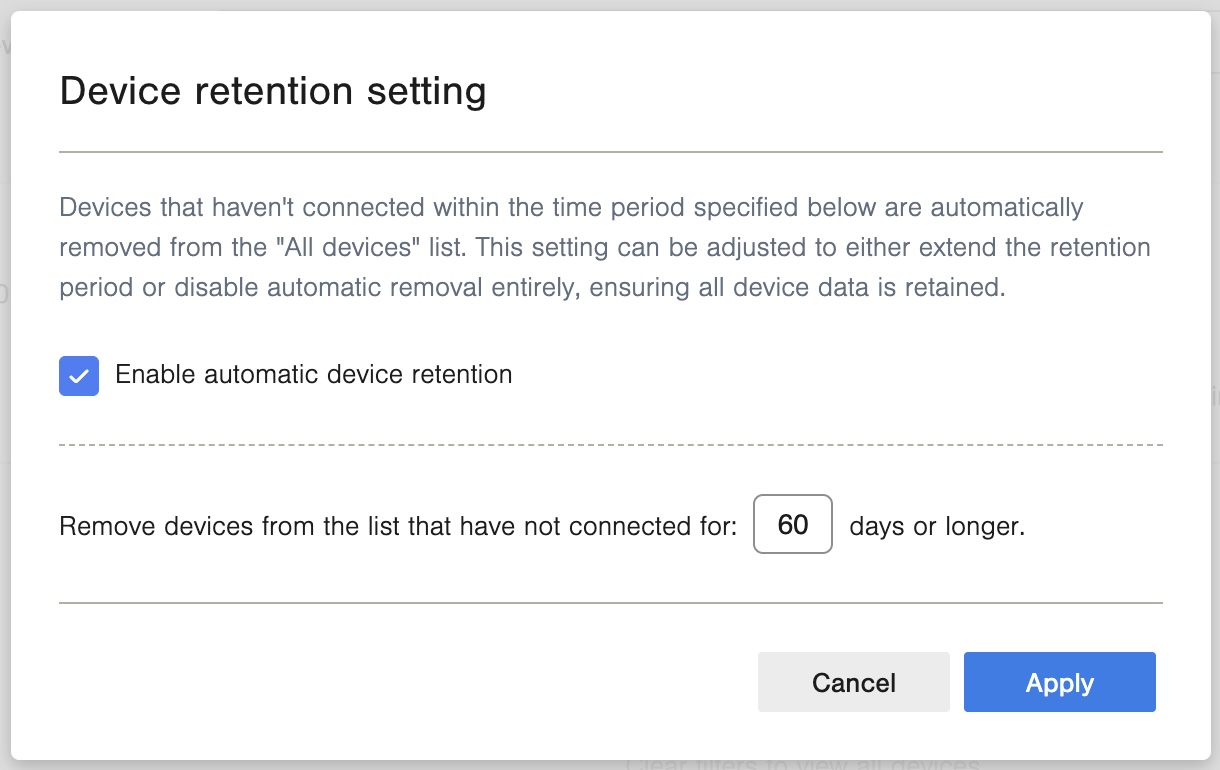Click the horizontal rule under the title
Screen dimensions: 1220x770
[x=610, y=152]
